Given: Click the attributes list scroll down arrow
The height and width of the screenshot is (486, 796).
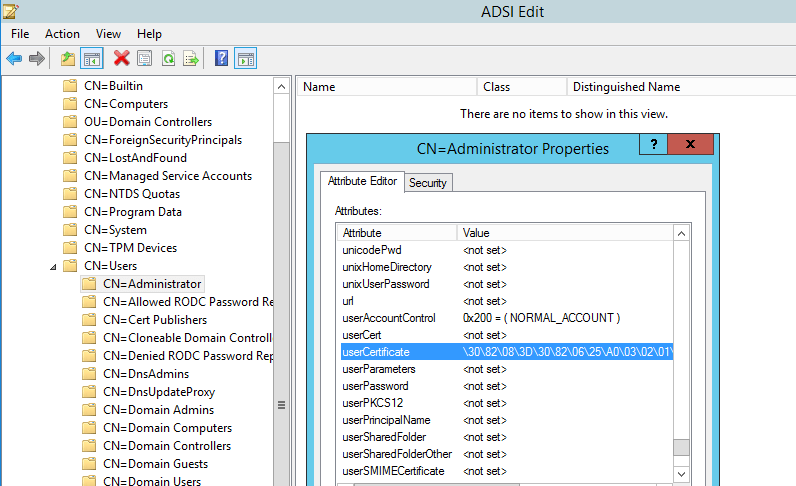Looking at the screenshot, I should pyautogui.click(x=681, y=472).
